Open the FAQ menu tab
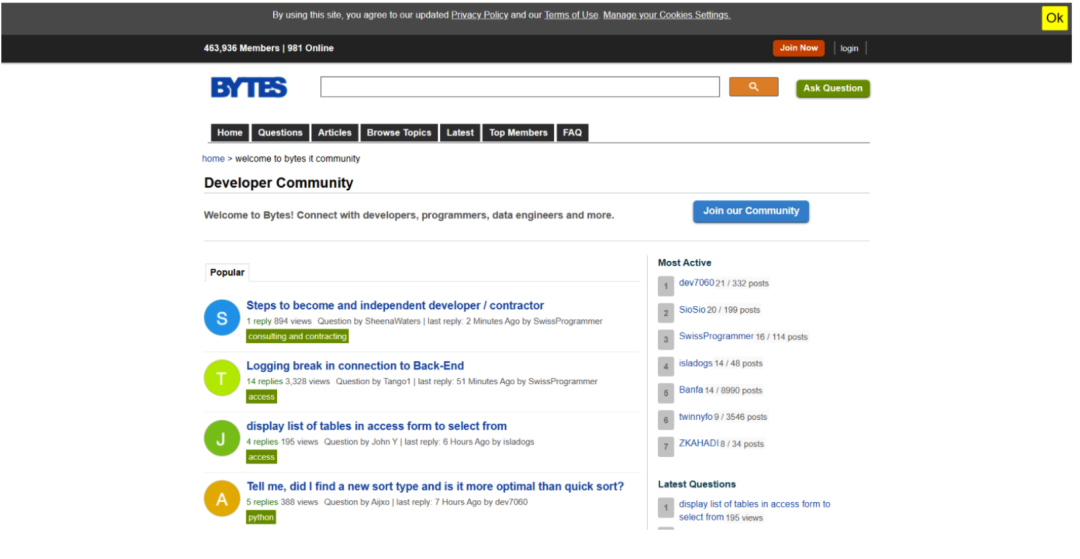Screen dimensions: 1080x559 click(572, 133)
